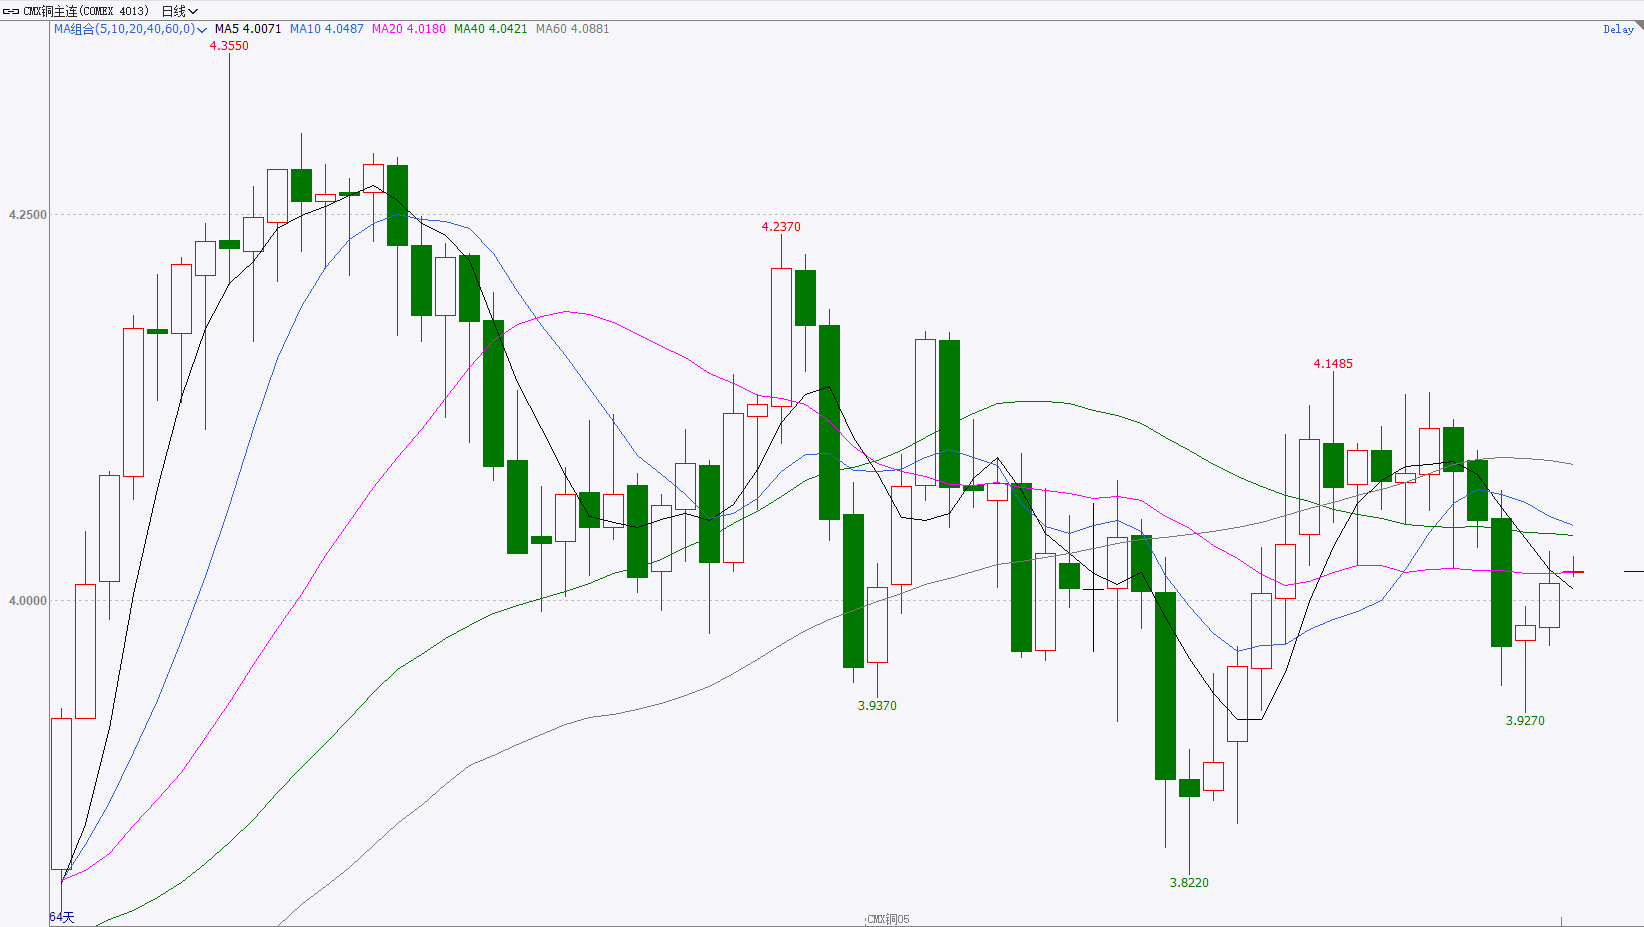
Task: Click the 4.2500 price axis label
Action: coord(27,215)
